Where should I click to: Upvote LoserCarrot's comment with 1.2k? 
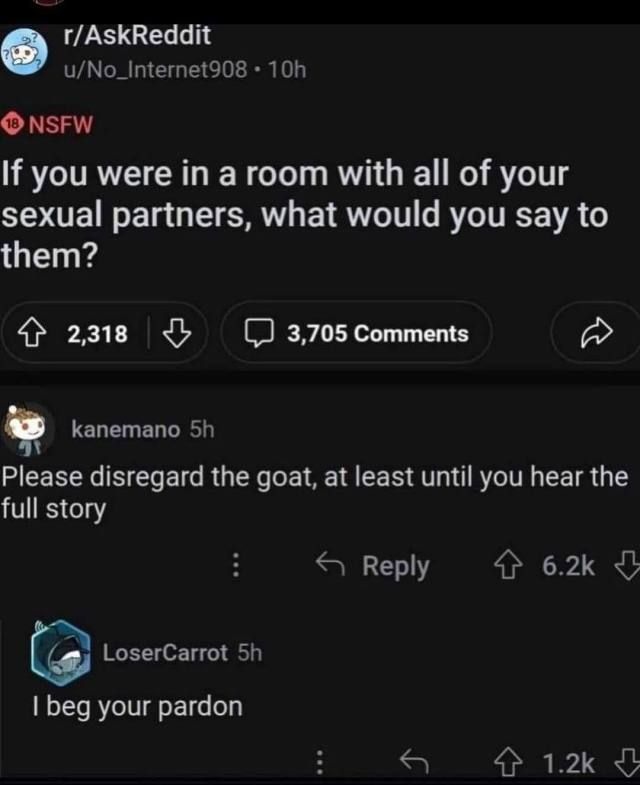(x=508, y=762)
